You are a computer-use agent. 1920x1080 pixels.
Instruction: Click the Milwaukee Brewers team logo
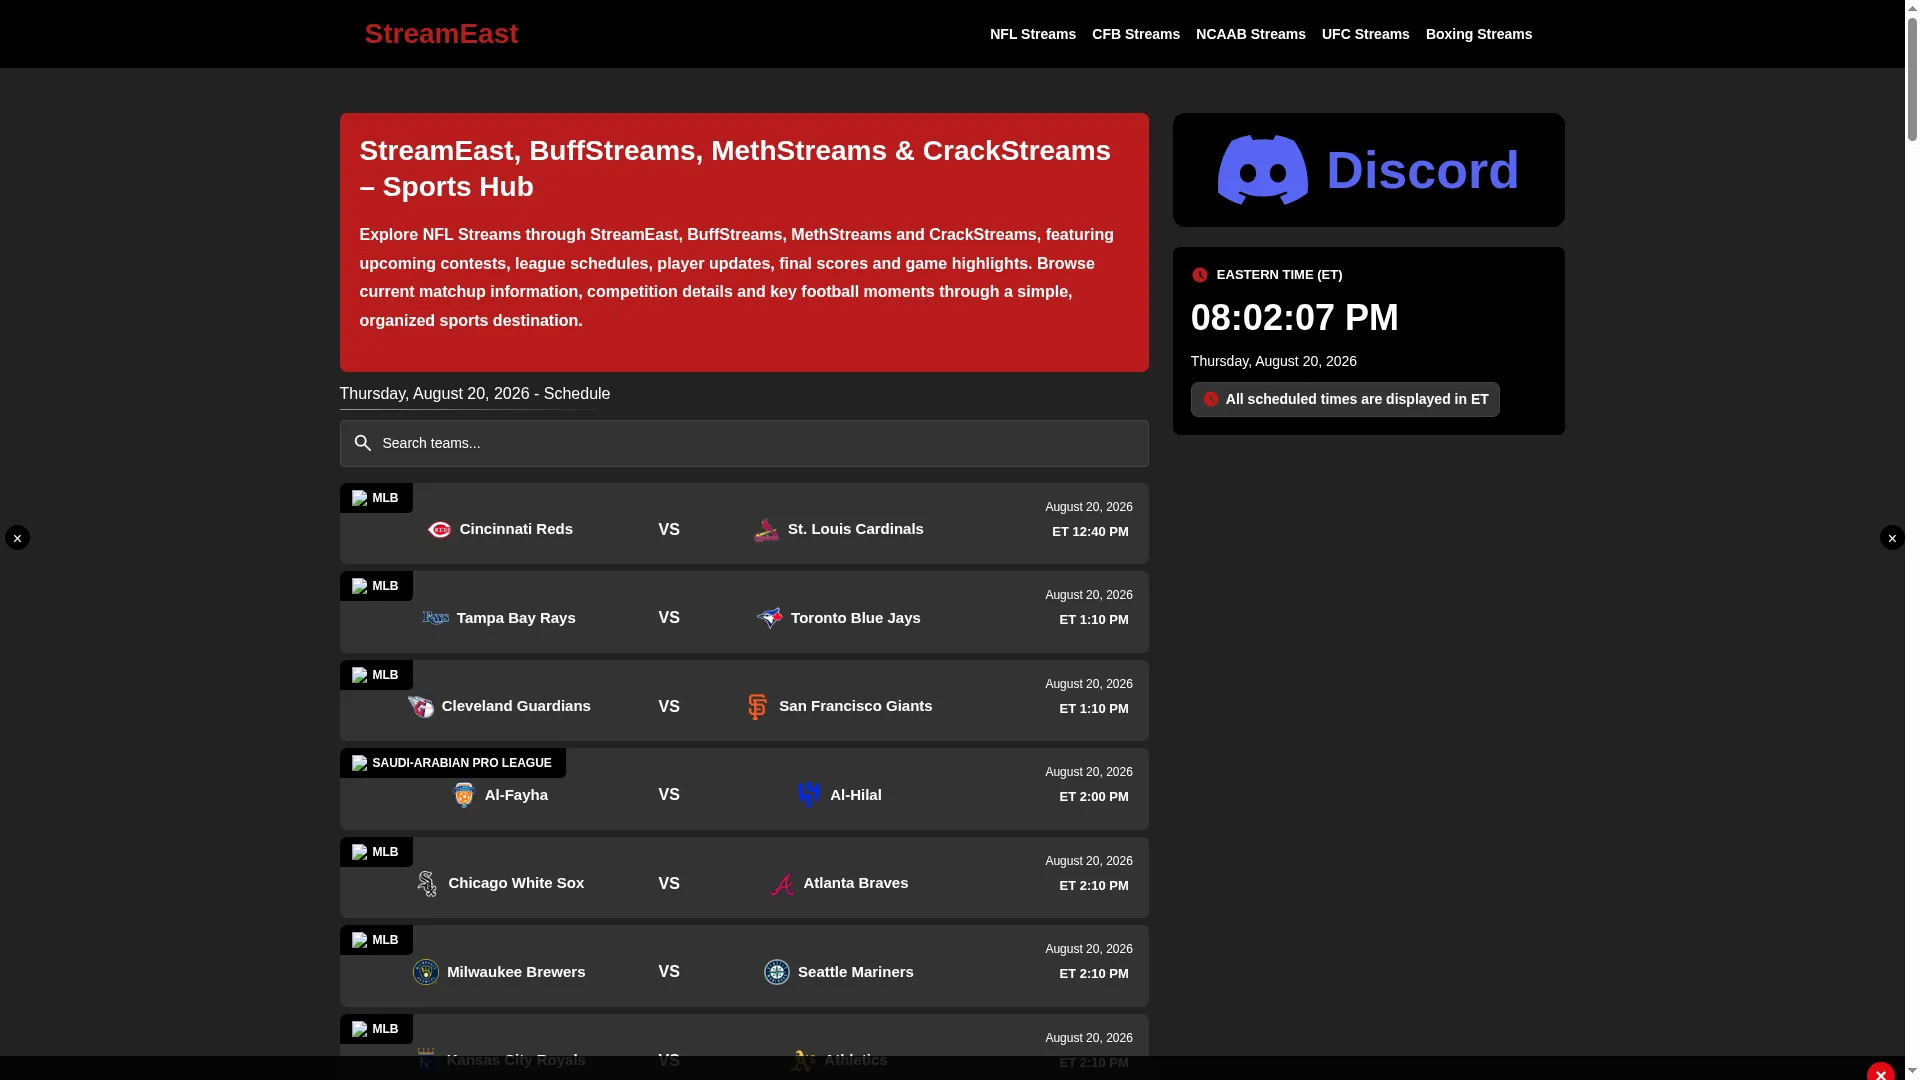coord(425,972)
